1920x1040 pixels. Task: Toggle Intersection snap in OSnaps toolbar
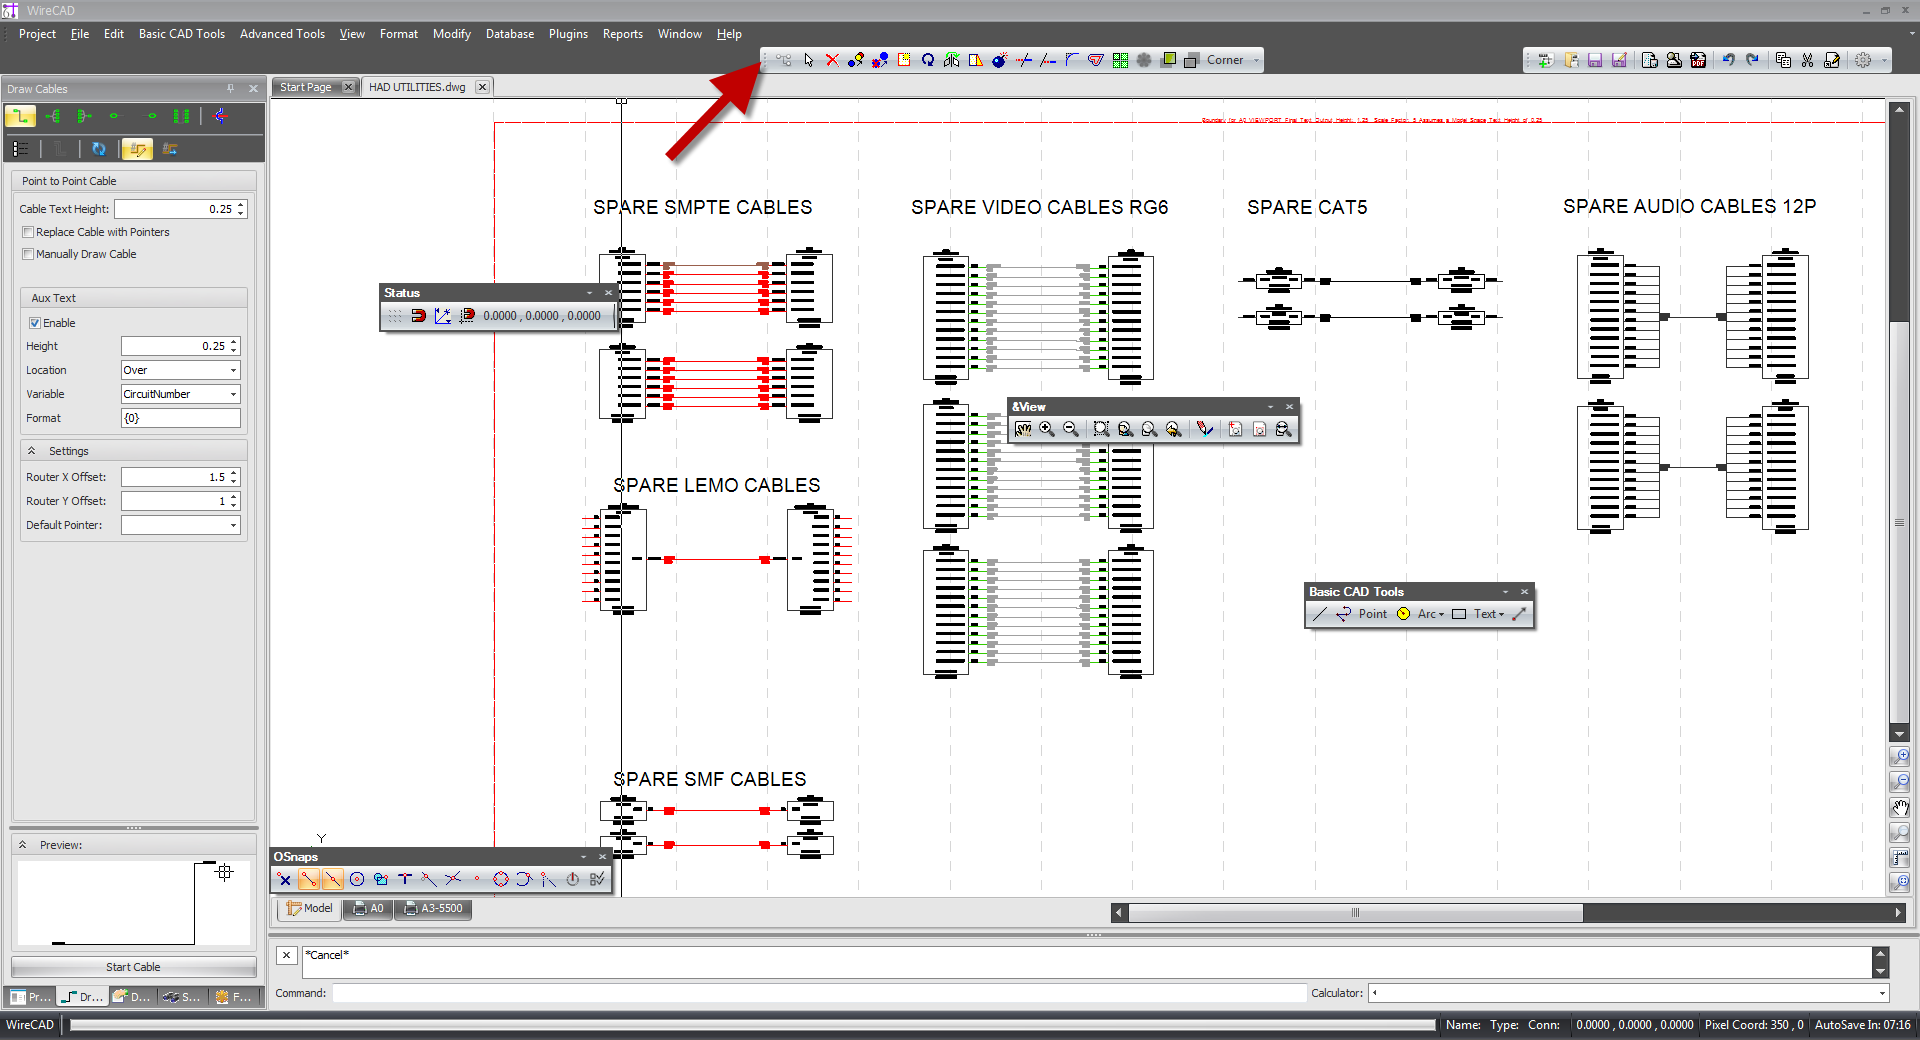coord(453,879)
